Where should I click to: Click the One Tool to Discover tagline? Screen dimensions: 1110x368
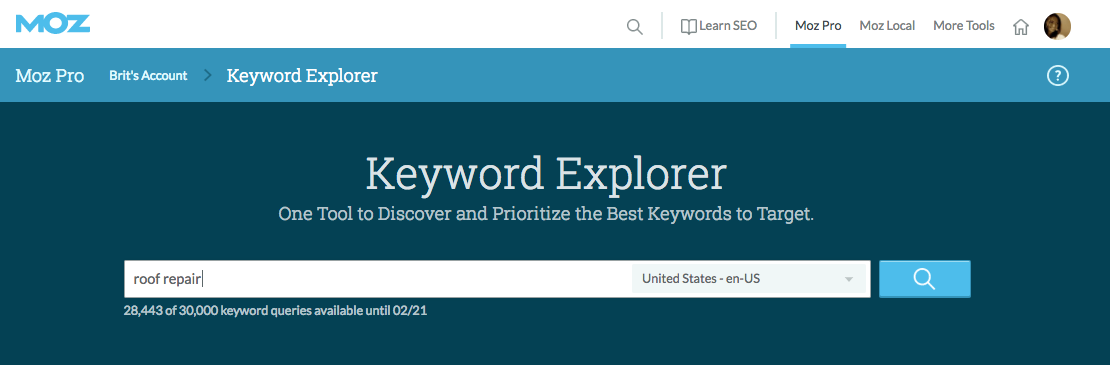(546, 214)
